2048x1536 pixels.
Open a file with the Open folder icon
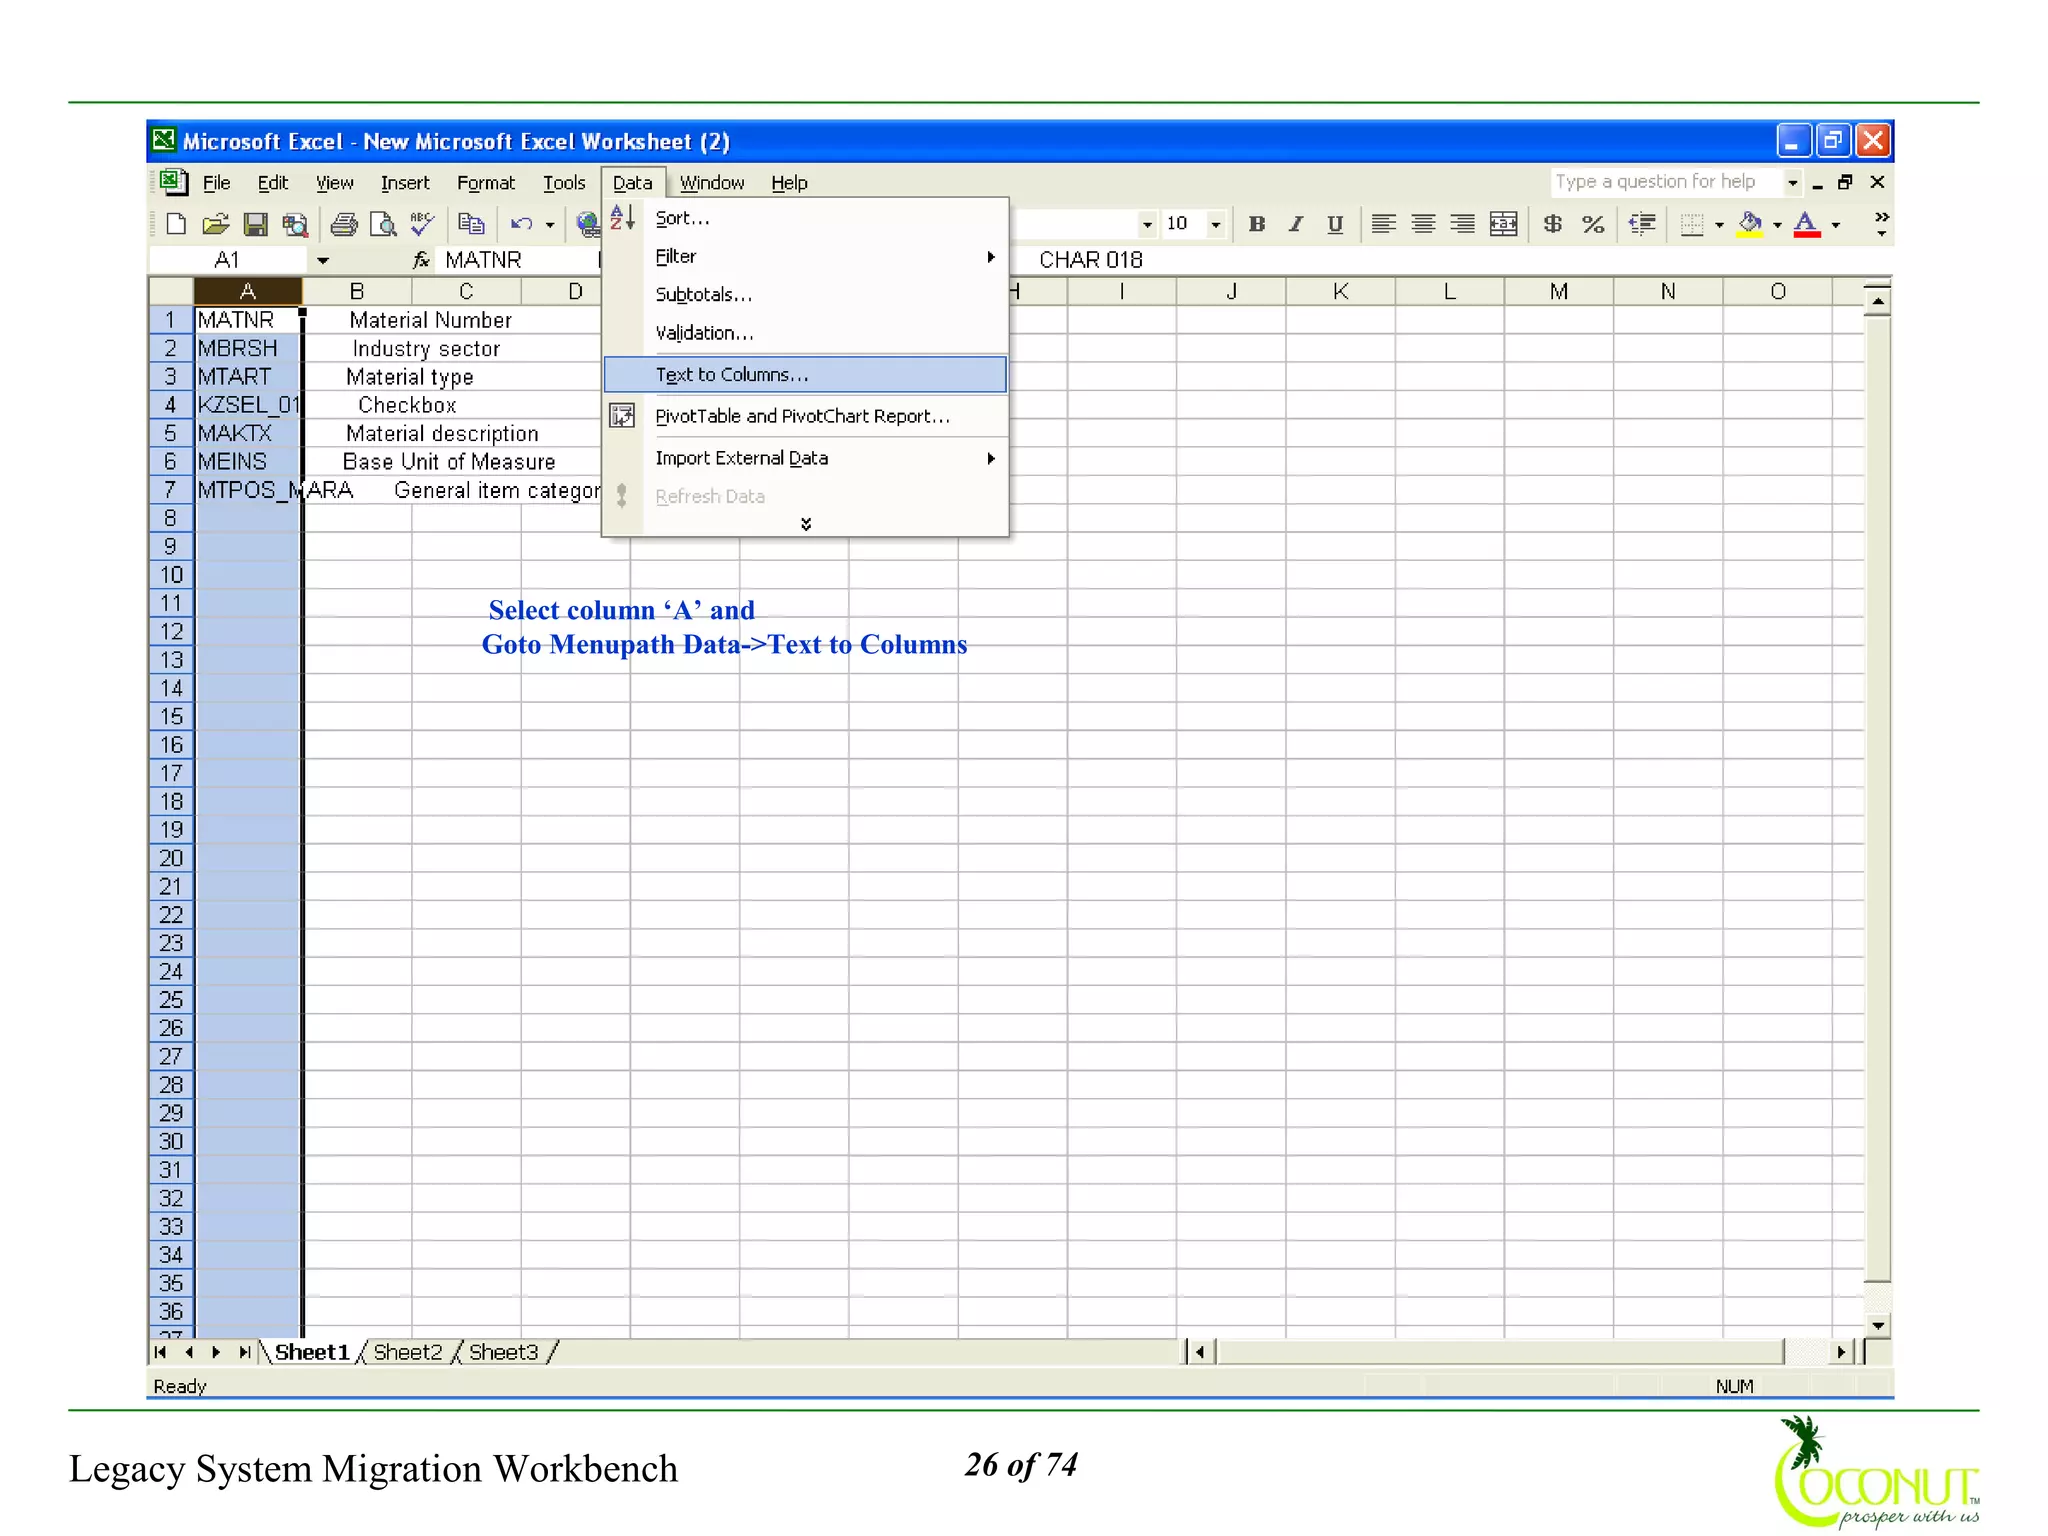pyautogui.click(x=215, y=224)
